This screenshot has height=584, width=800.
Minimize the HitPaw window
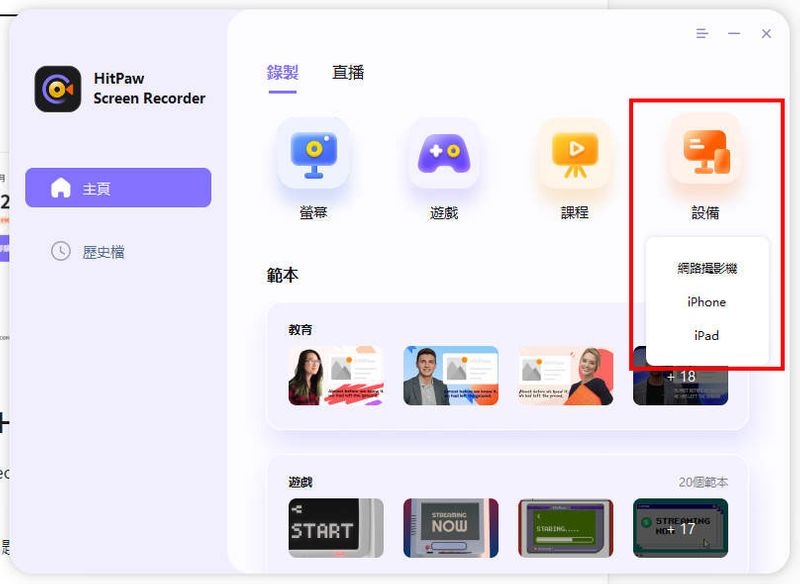[734, 34]
